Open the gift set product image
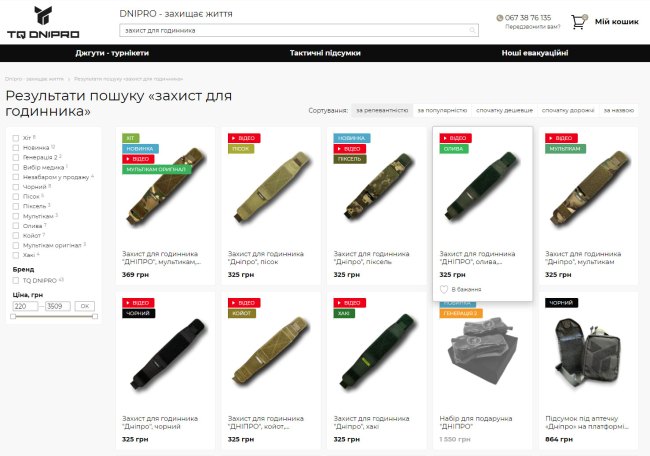Image resolution: width=650 pixels, height=456 pixels. click(483, 352)
